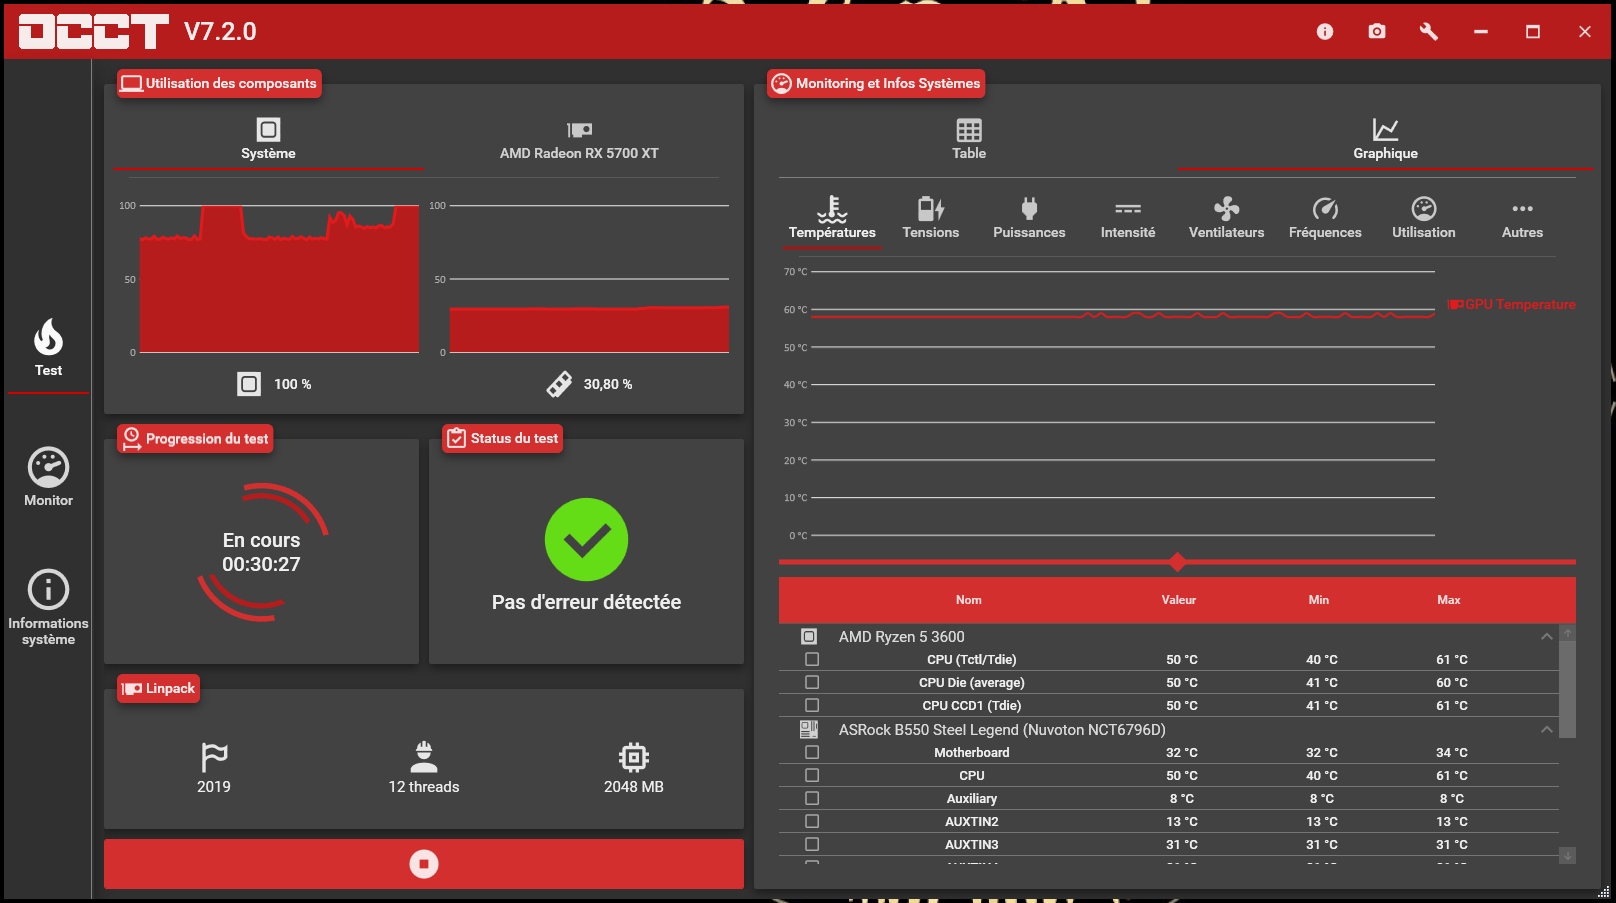Select the Puissances monitoring icon
The height and width of the screenshot is (903, 1616).
pos(1029,217)
